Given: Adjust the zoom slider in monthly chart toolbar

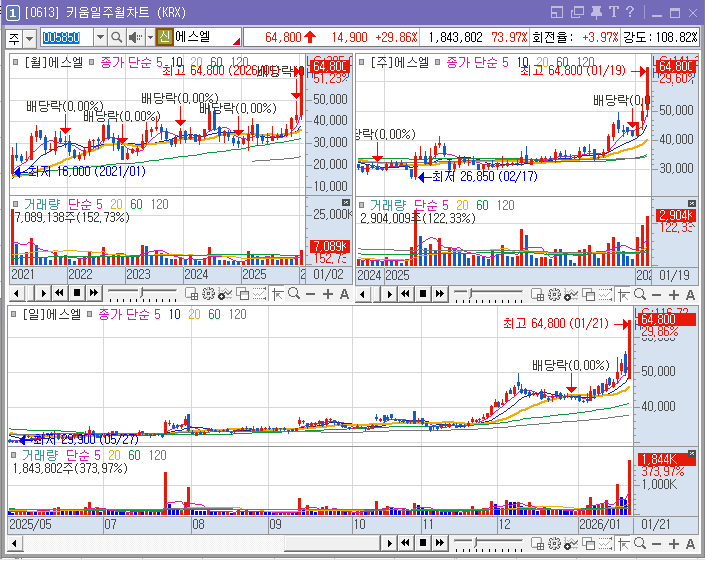Looking at the screenshot, I should click(142, 294).
